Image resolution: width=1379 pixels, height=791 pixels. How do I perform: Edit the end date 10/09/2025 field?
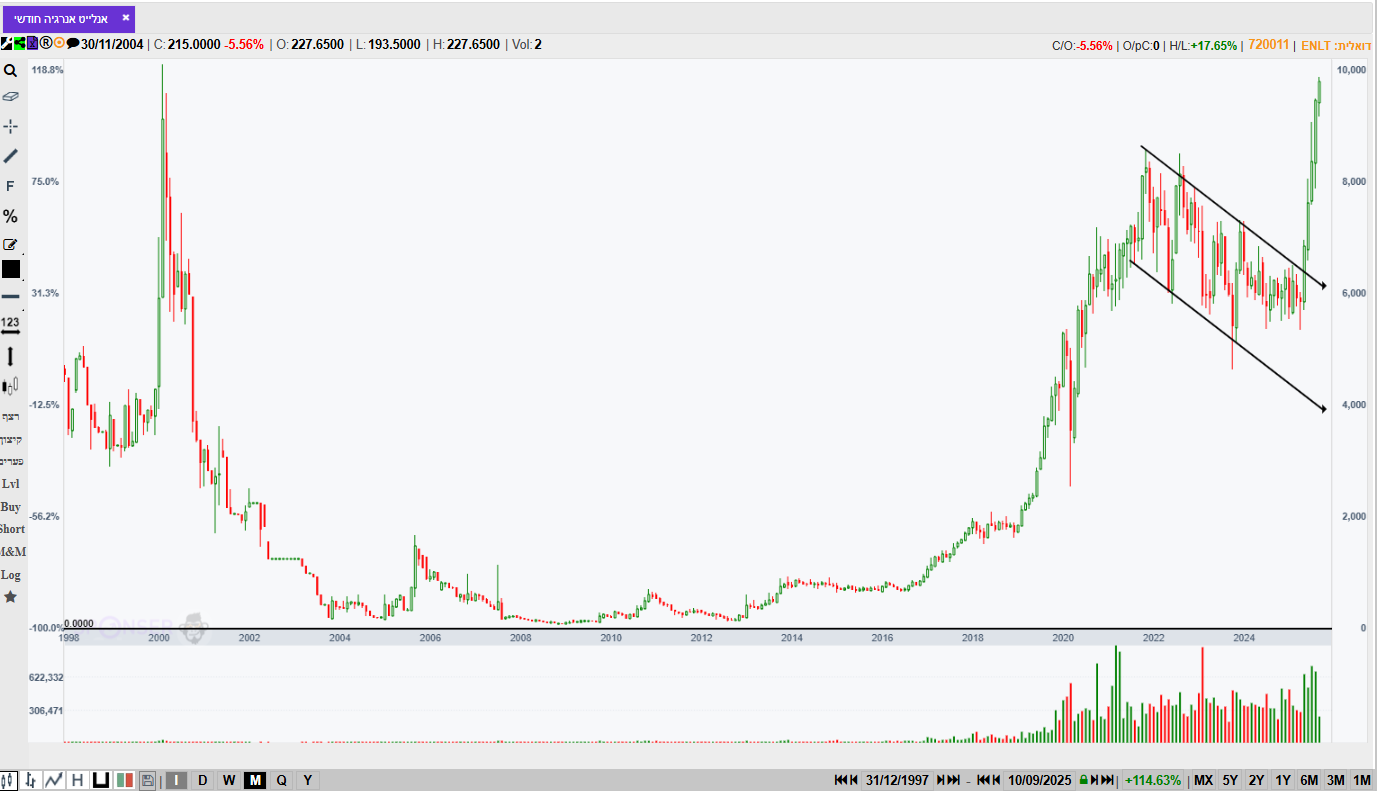click(1040, 780)
